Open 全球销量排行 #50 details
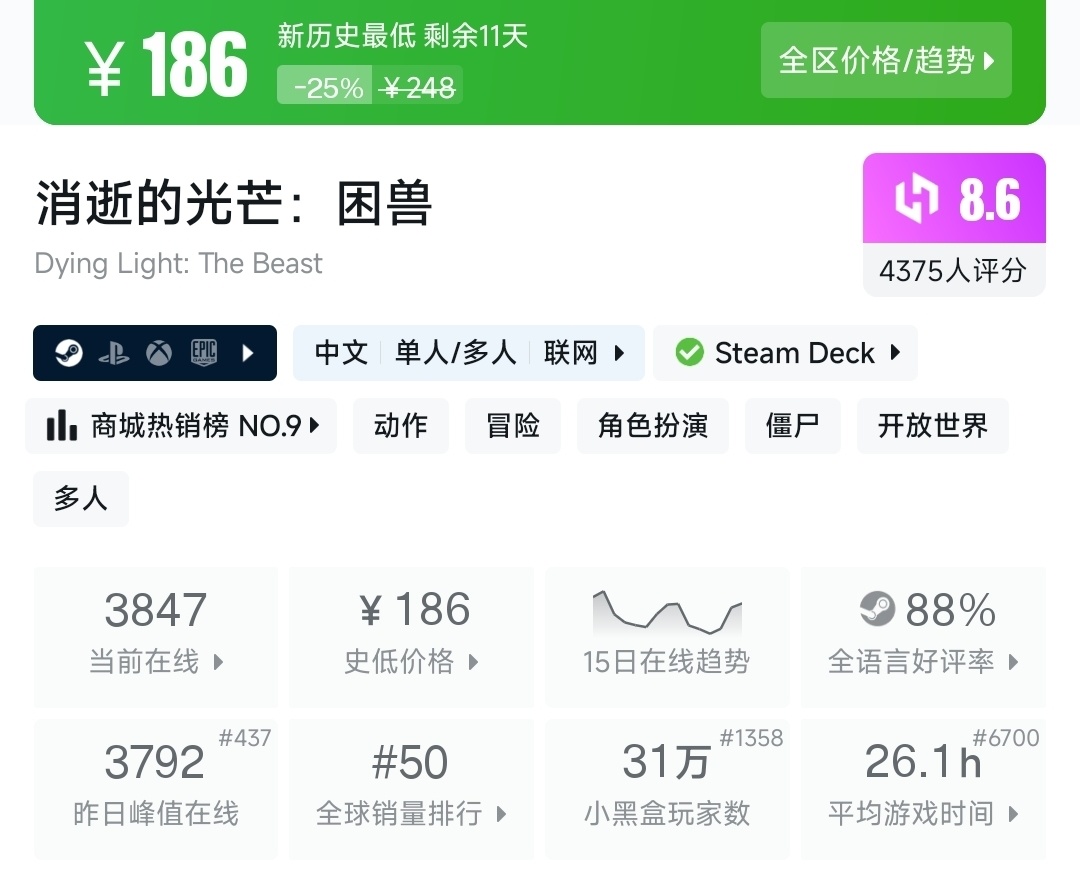This screenshot has height=876, width=1080. tap(411, 788)
